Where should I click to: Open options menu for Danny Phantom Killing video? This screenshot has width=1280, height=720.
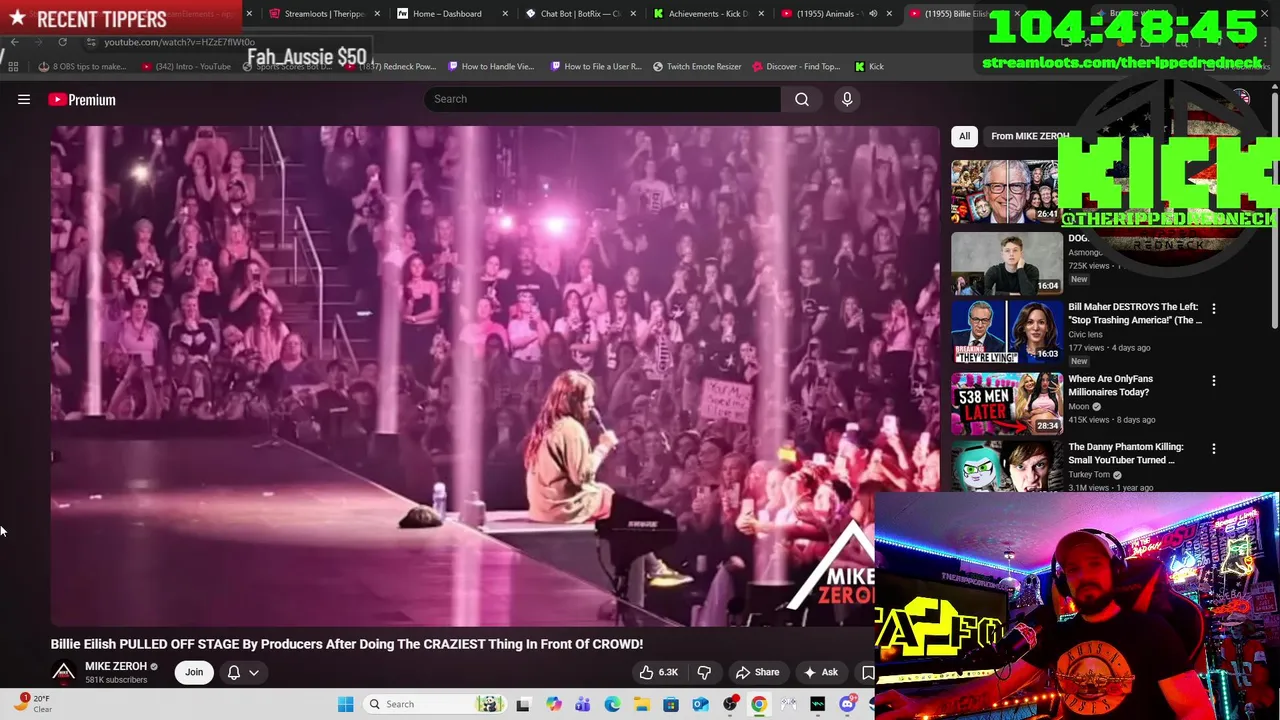pyautogui.click(x=1214, y=449)
